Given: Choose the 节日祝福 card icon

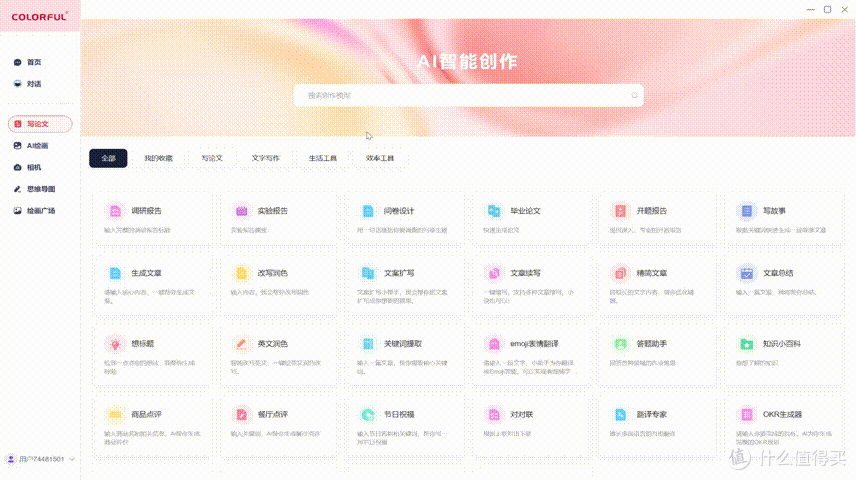Looking at the screenshot, I should pyautogui.click(x=368, y=415).
